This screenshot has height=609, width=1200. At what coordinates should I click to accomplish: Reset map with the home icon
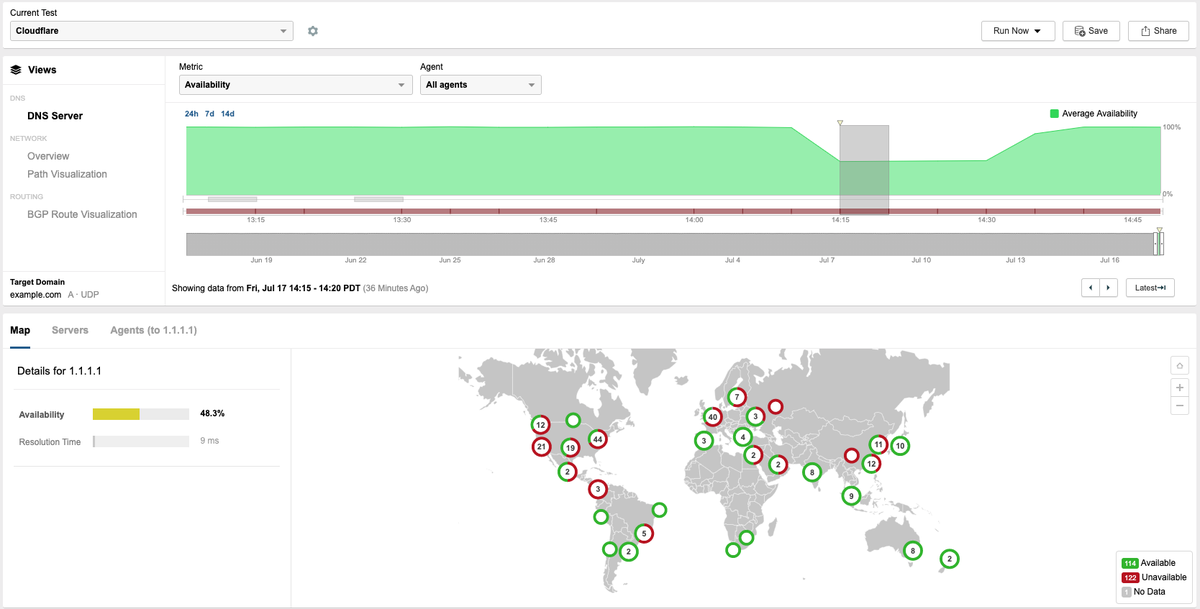click(1180, 366)
